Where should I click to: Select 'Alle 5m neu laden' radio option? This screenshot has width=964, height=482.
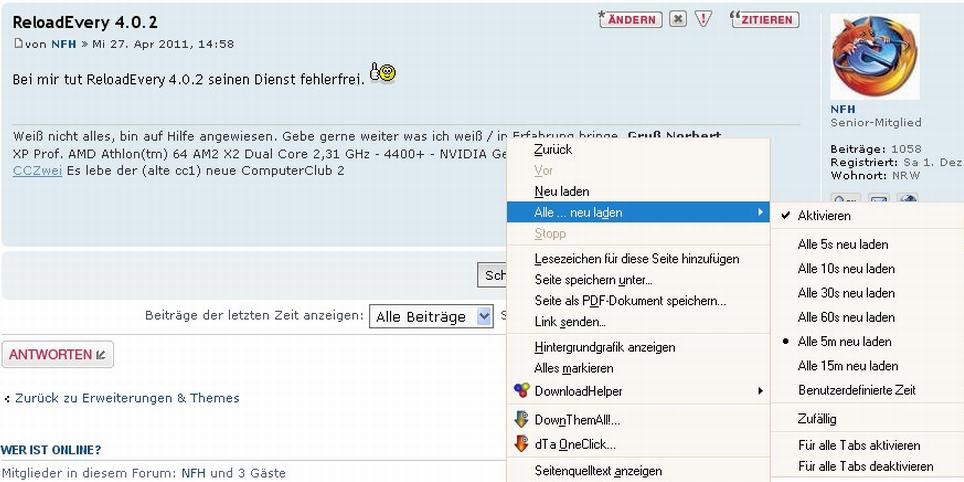click(x=844, y=342)
